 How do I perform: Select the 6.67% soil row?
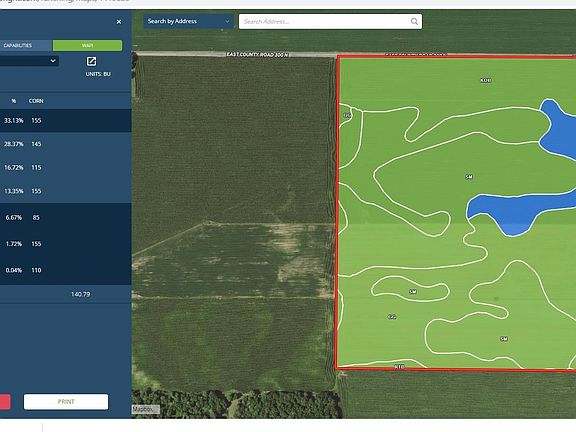(66, 217)
